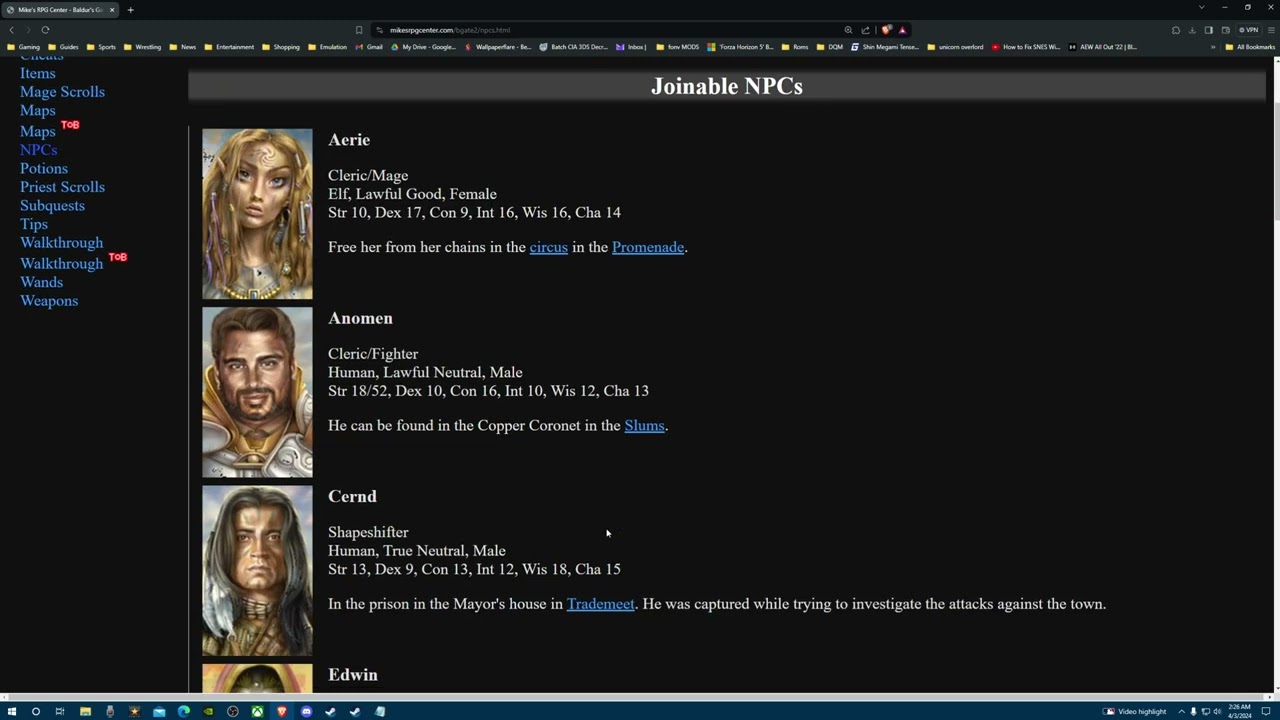
Task: Open the Brave Wallet icon
Action: [1226, 30]
